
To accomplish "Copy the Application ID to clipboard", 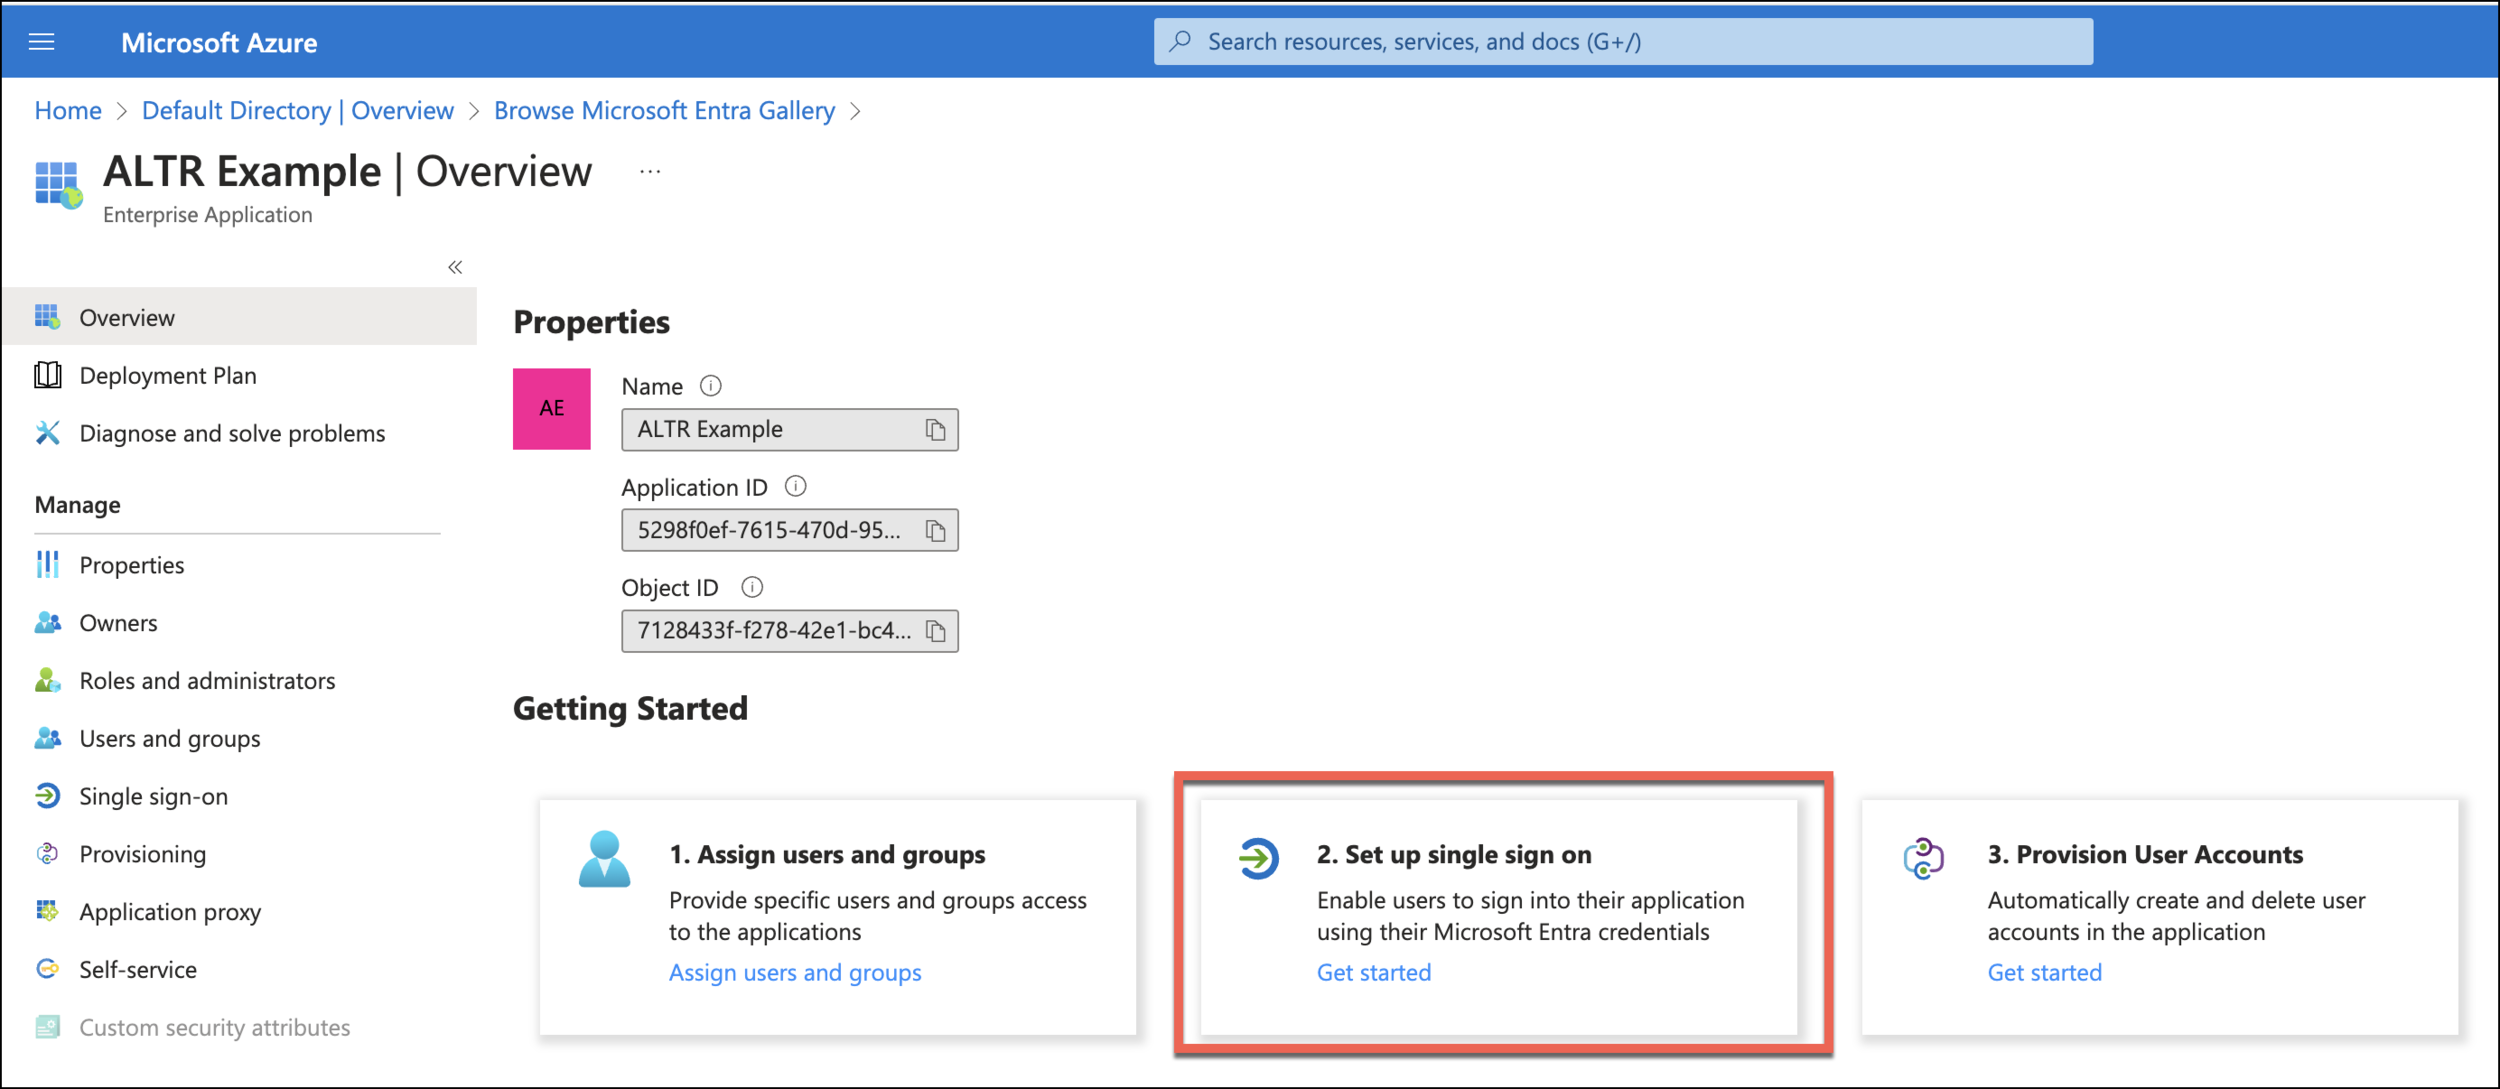I will pyautogui.click(x=935, y=530).
